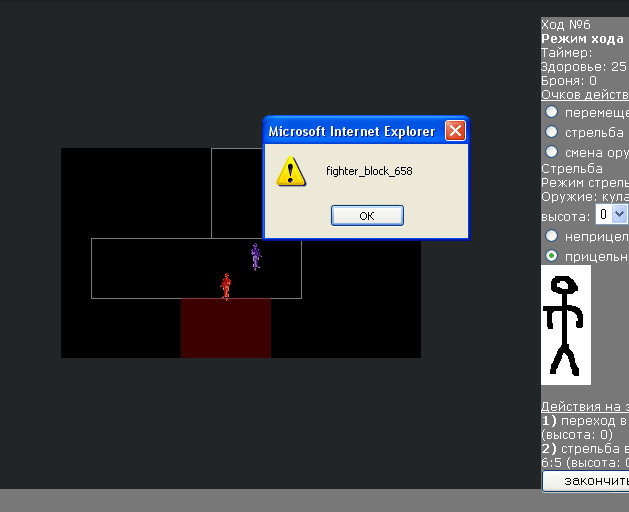Click the 'Оружие:' weapon line
The width and height of the screenshot is (629, 512).
[585, 197]
